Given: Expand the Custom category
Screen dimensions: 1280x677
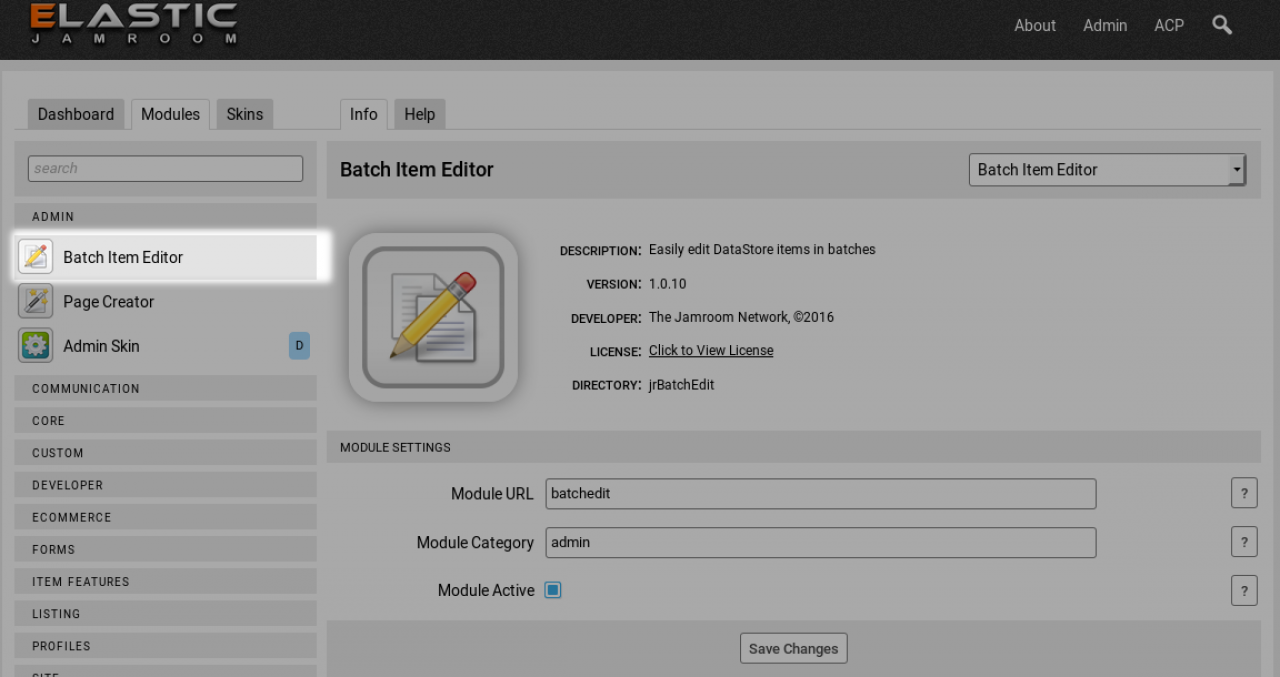Looking at the screenshot, I should pyautogui.click(x=165, y=453).
